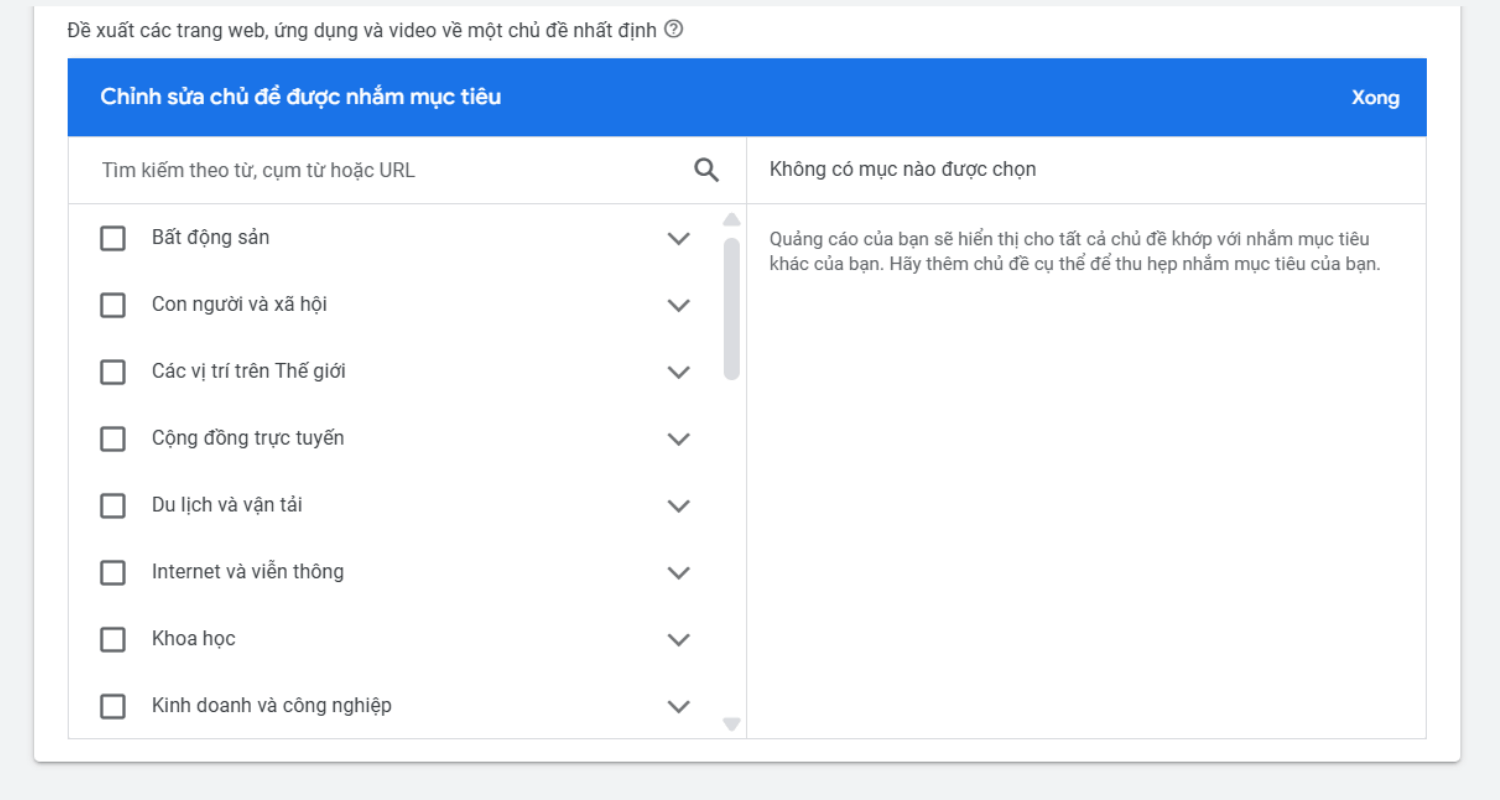Select the Du lịch và vận tải checkbox
The width and height of the screenshot is (1500, 800).
coord(113,506)
